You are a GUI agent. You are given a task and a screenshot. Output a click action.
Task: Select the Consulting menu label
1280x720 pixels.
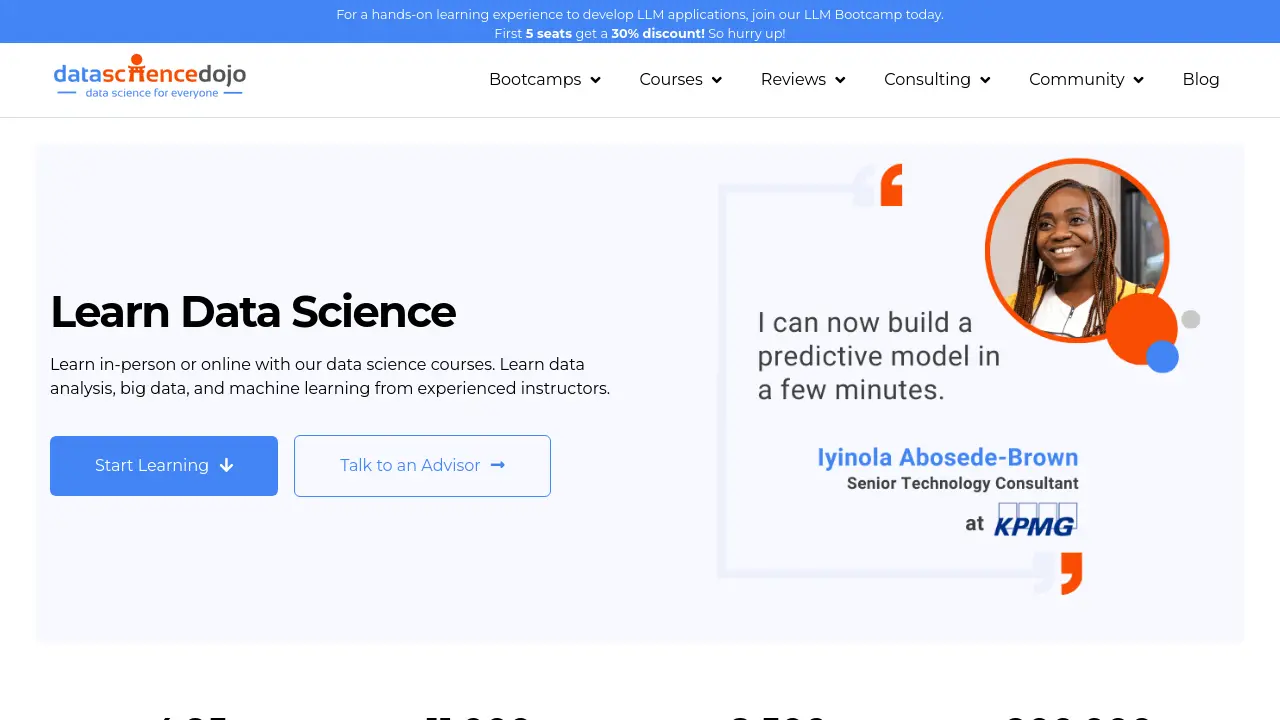click(927, 79)
